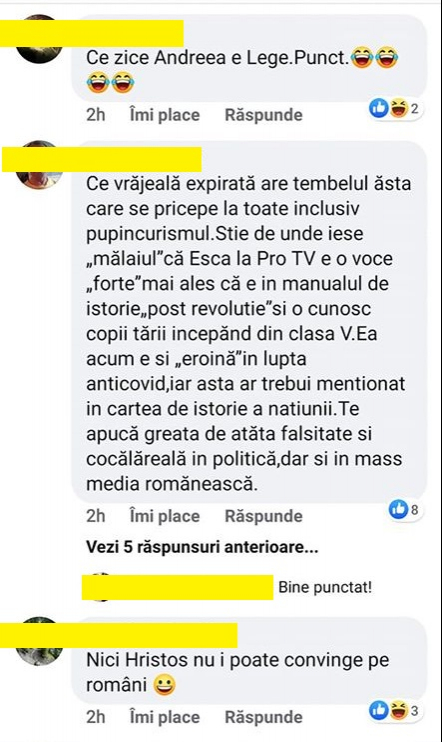This screenshot has width=442, height=742.
Task: Click 2h timestamp under media românească comment
Action: point(96,516)
